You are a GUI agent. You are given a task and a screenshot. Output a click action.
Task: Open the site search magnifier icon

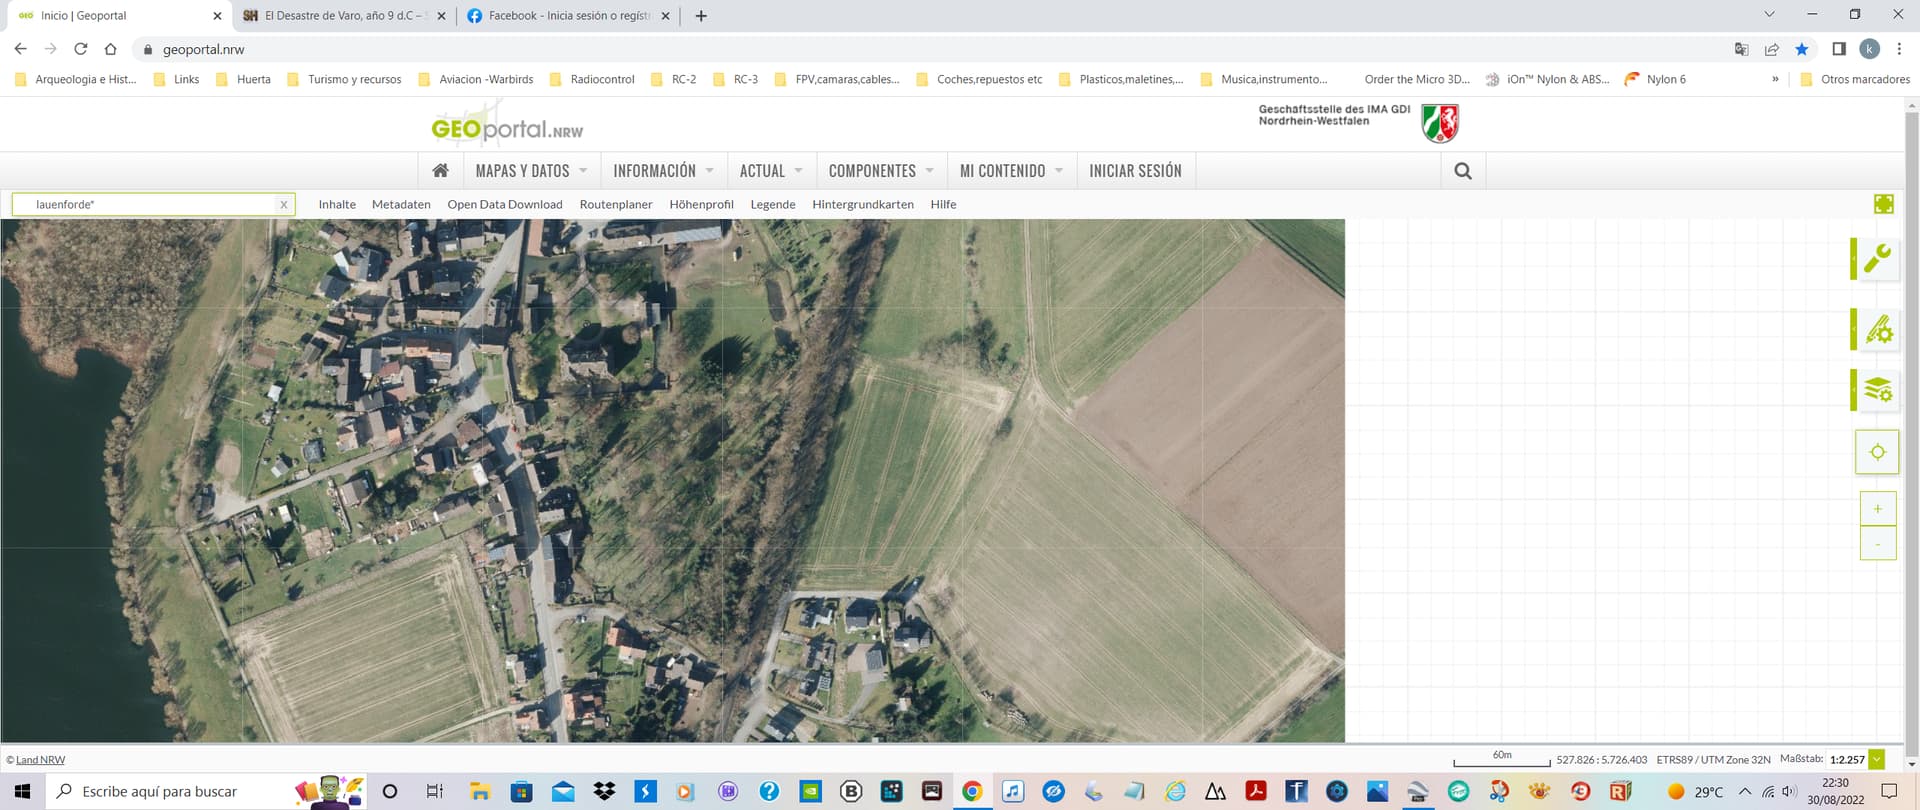pyautogui.click(x=1462, y=171)
